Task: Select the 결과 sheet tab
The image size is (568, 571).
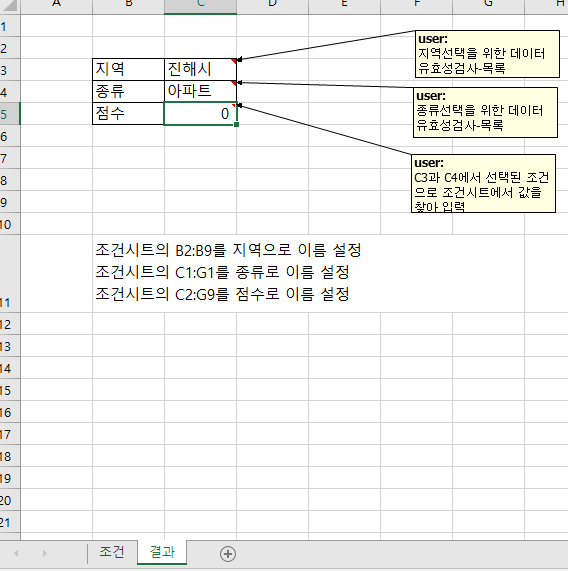Action: (162, 552)
